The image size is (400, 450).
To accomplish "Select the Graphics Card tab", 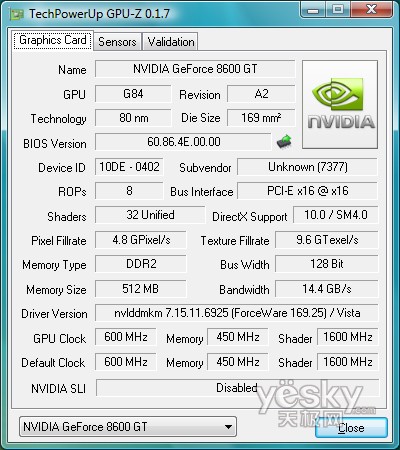I will 53,40.
